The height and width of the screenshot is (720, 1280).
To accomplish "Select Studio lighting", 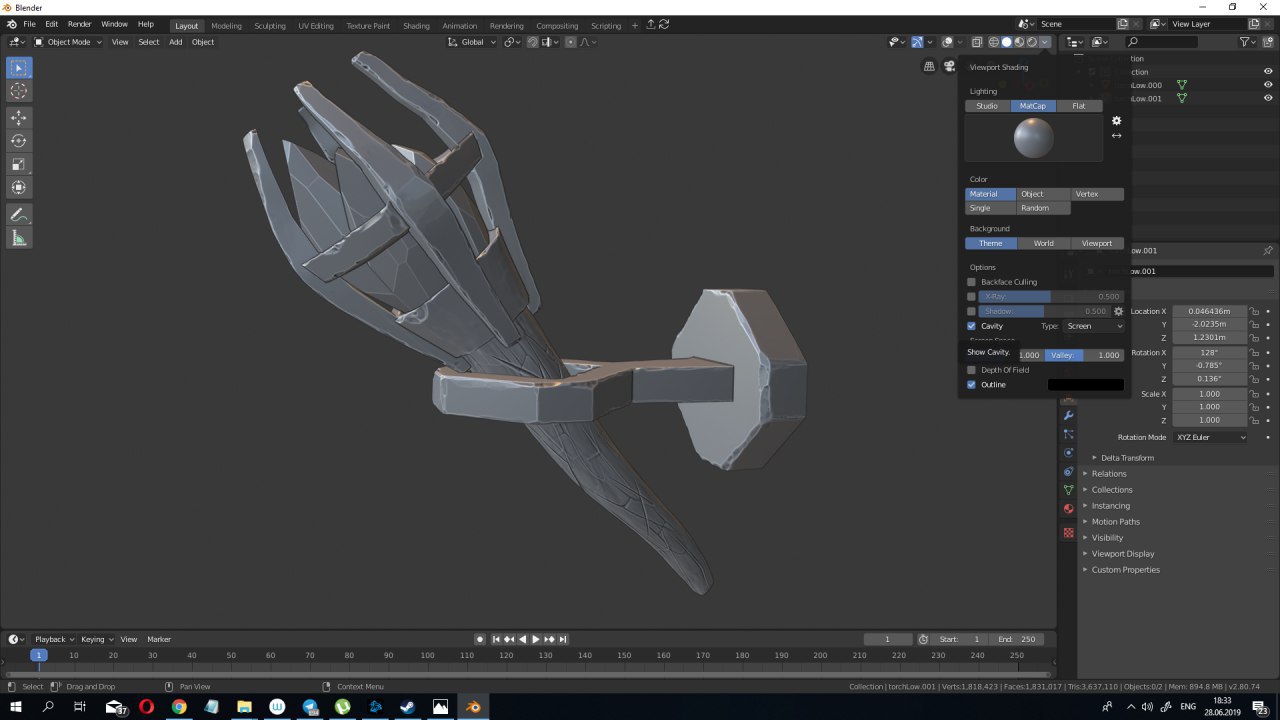I will pos(987,106).
